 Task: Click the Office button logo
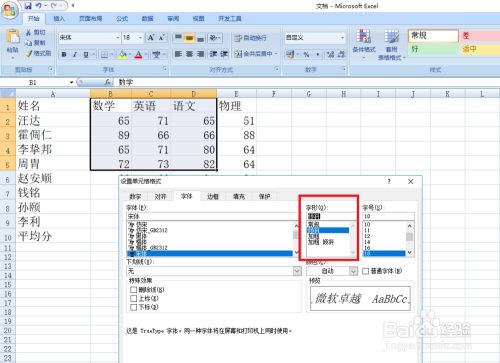[9, 11]
